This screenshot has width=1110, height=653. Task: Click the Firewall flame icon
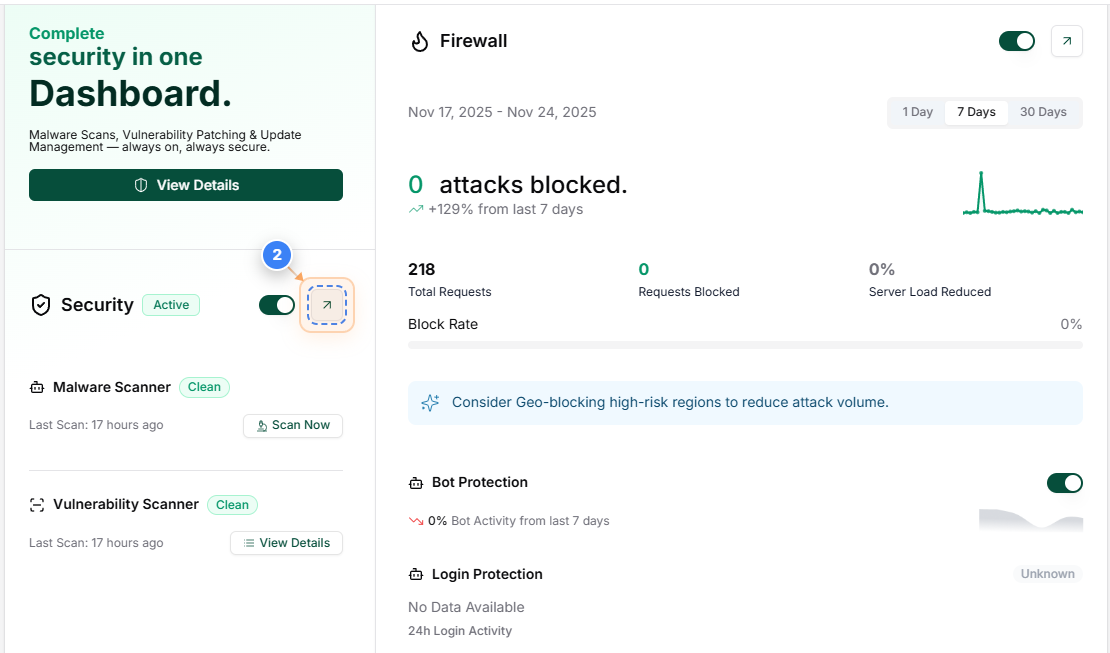pos(420,42)
